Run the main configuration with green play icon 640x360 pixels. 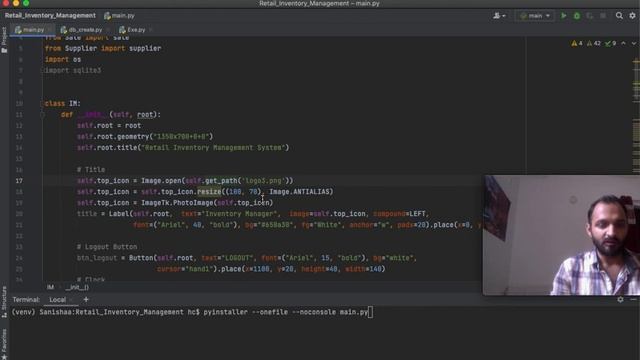point(563,16)
